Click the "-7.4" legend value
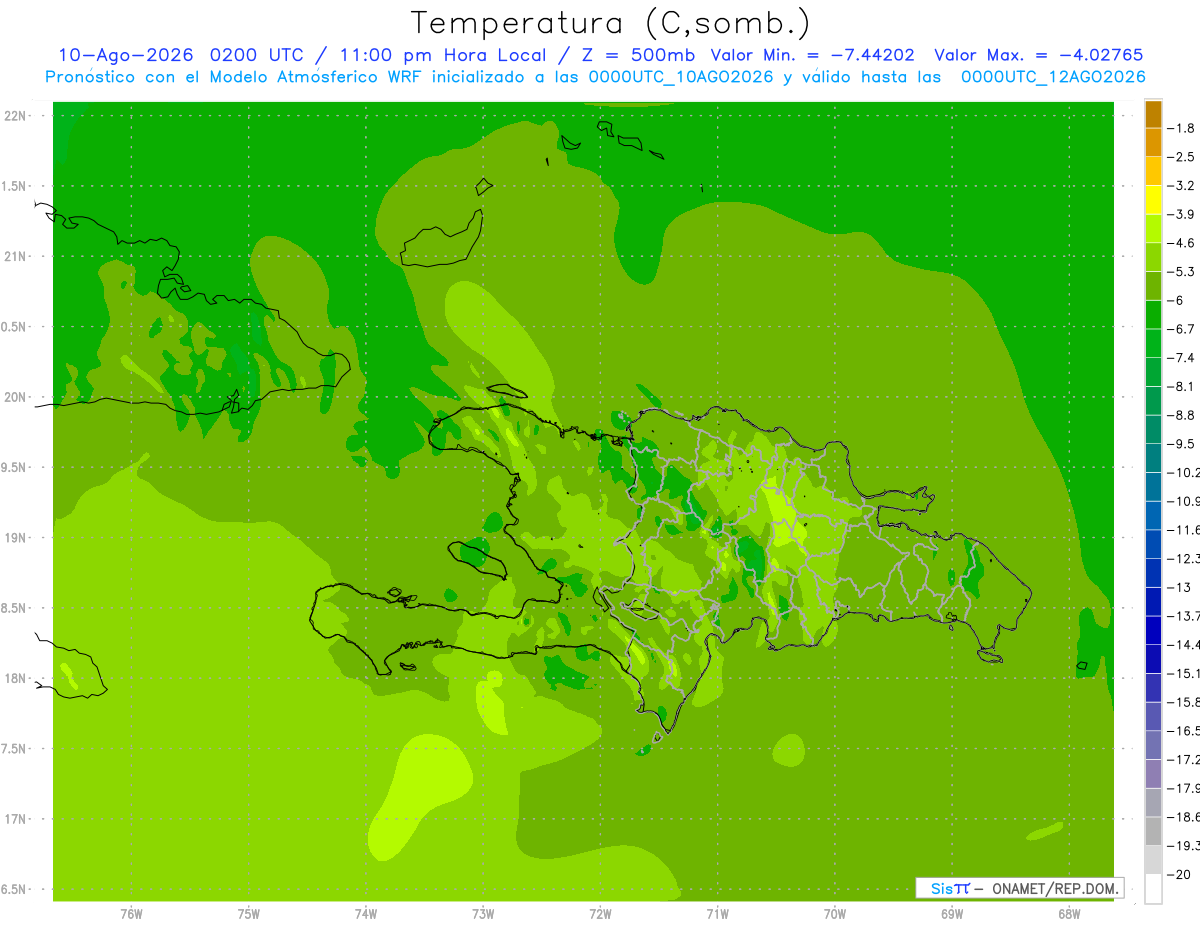The width and height of the screenshot is (1200, 927). 1180,358
